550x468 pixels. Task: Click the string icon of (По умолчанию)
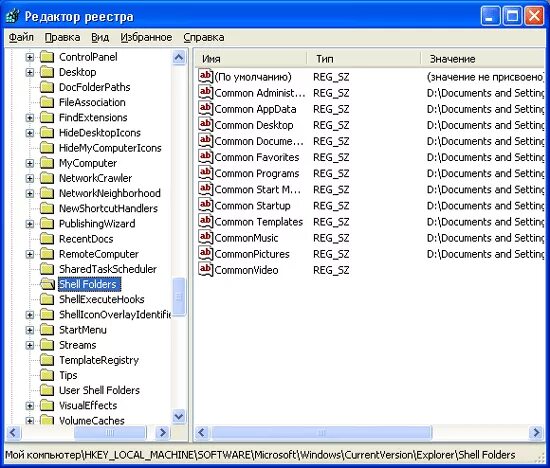pyautogui.click(x=206, y=76)
